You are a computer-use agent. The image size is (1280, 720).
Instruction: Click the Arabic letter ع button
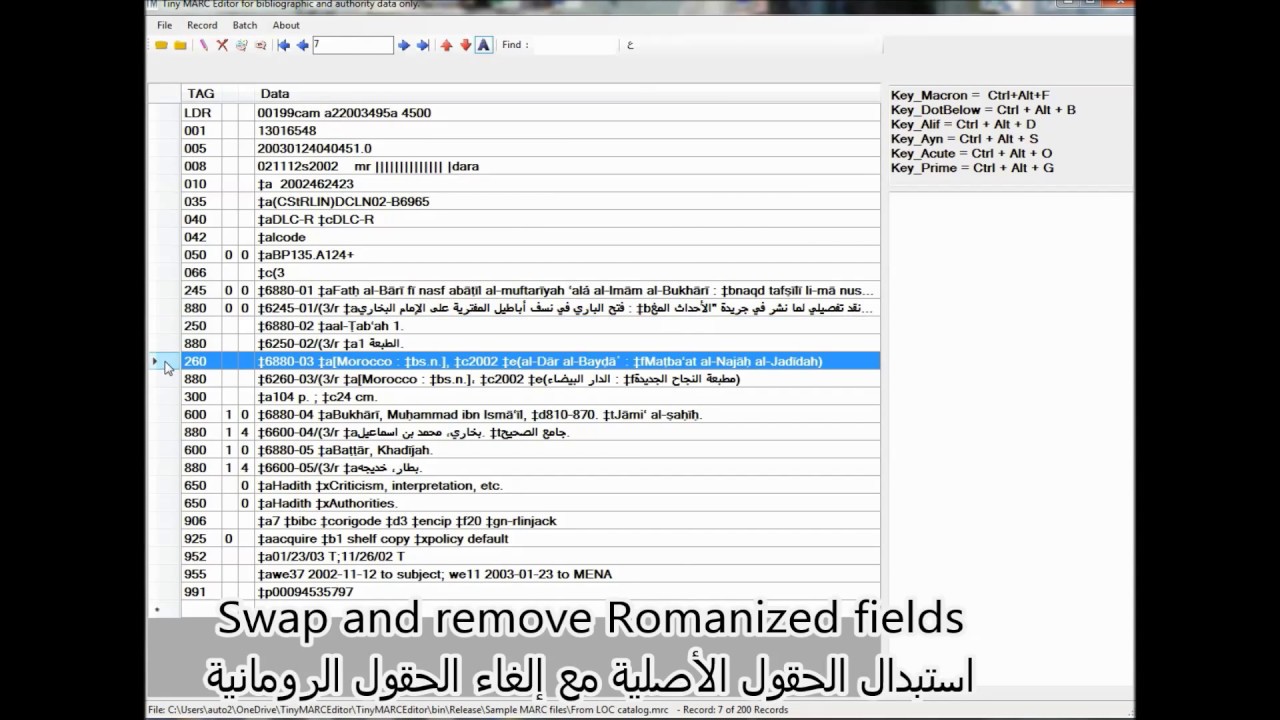click(630, 45)
